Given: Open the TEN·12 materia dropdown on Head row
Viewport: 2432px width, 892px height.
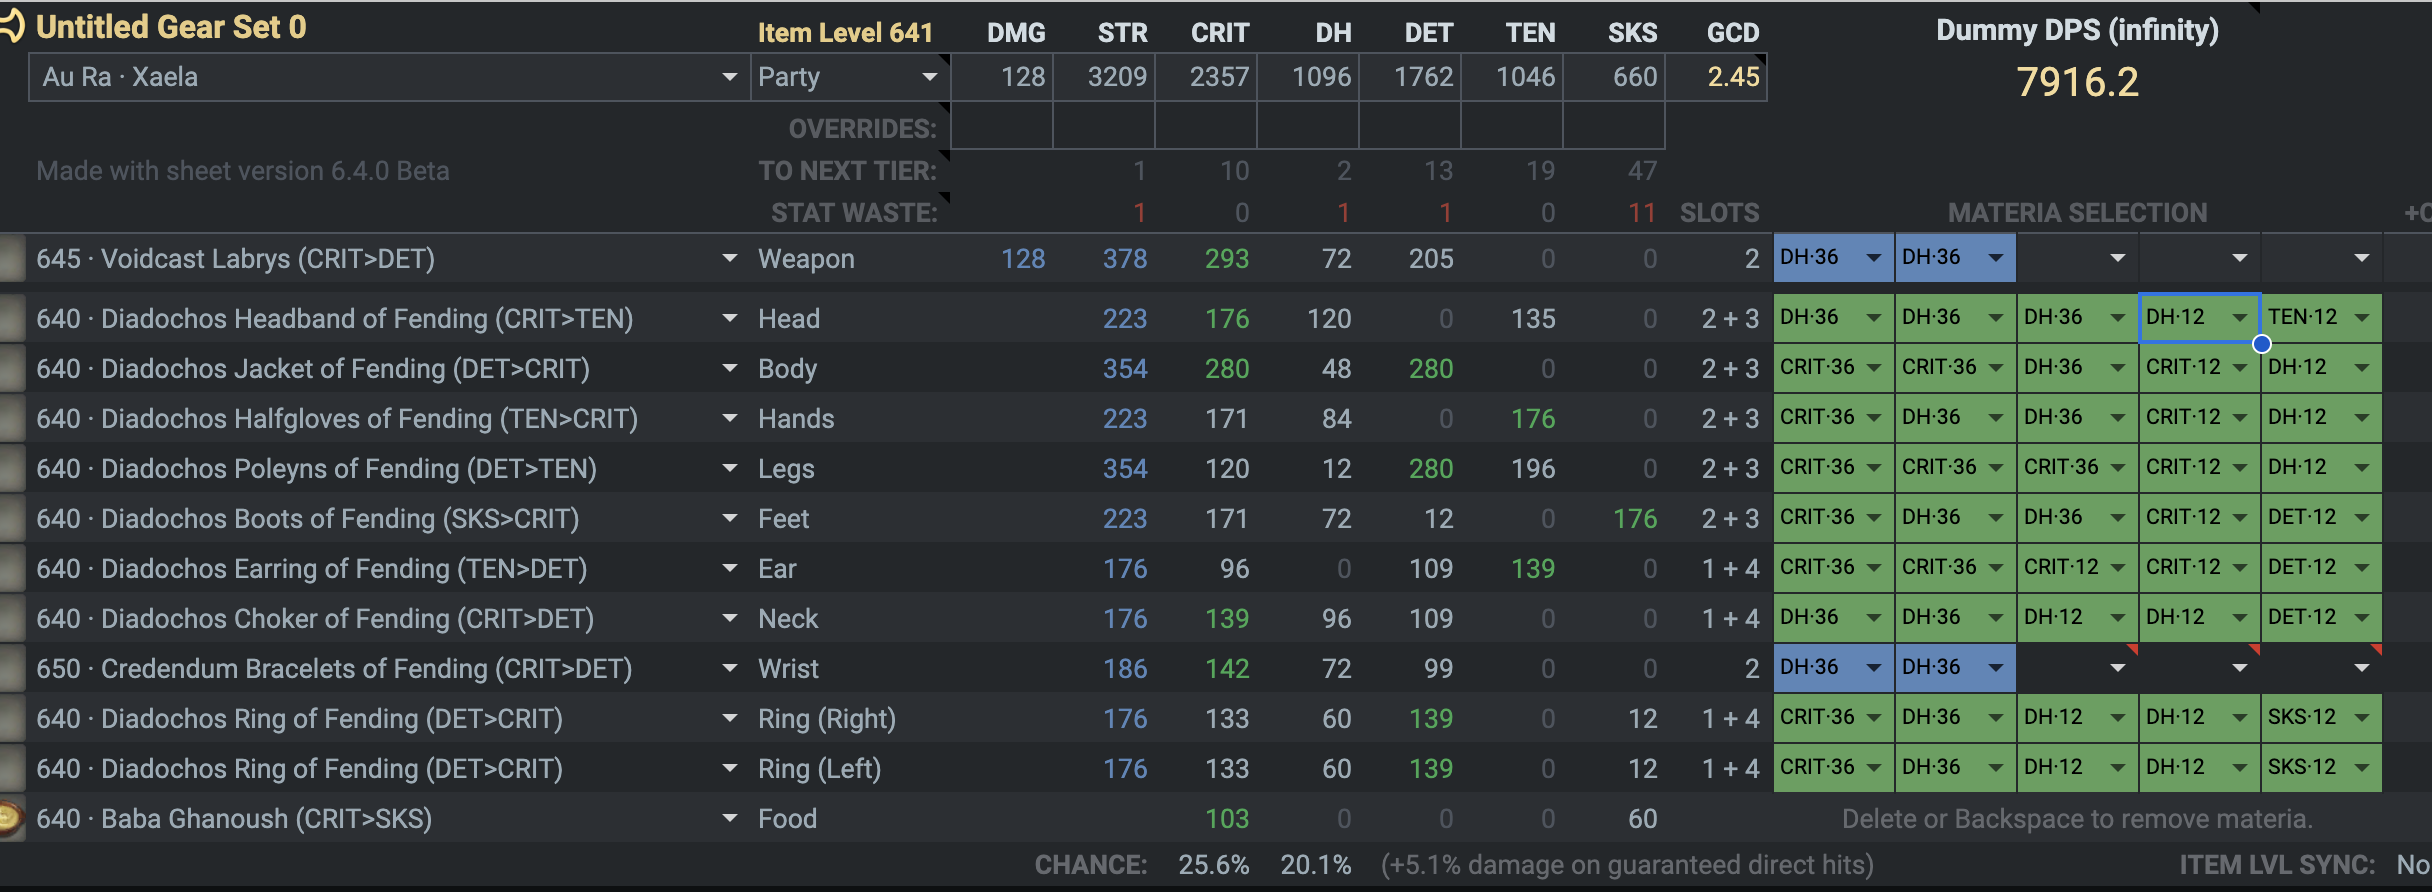Looking at the screenshot, I should tap(2361, 318).
